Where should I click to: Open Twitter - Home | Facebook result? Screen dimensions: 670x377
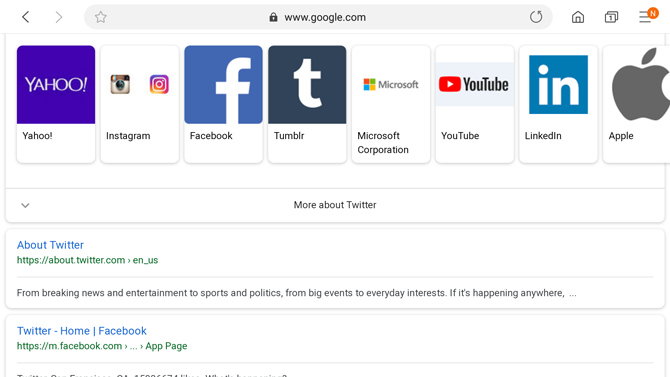click(82, 331)
